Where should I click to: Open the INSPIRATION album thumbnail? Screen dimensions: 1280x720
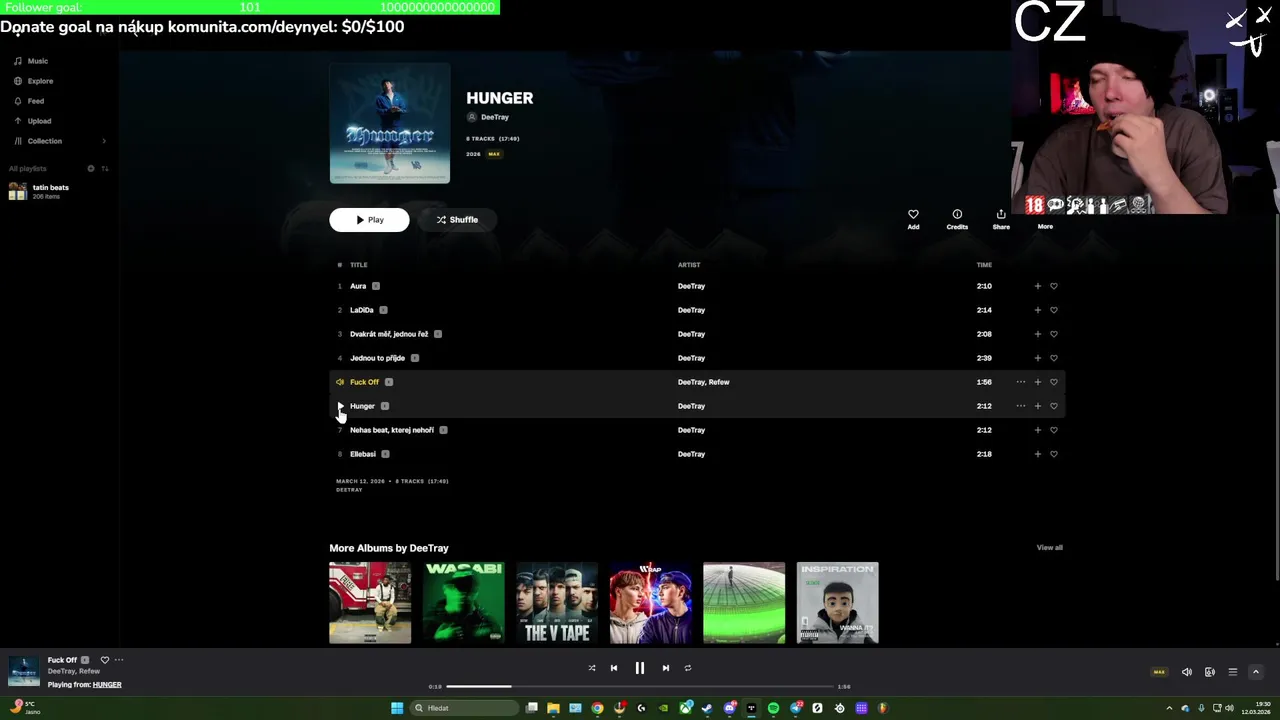837,603
